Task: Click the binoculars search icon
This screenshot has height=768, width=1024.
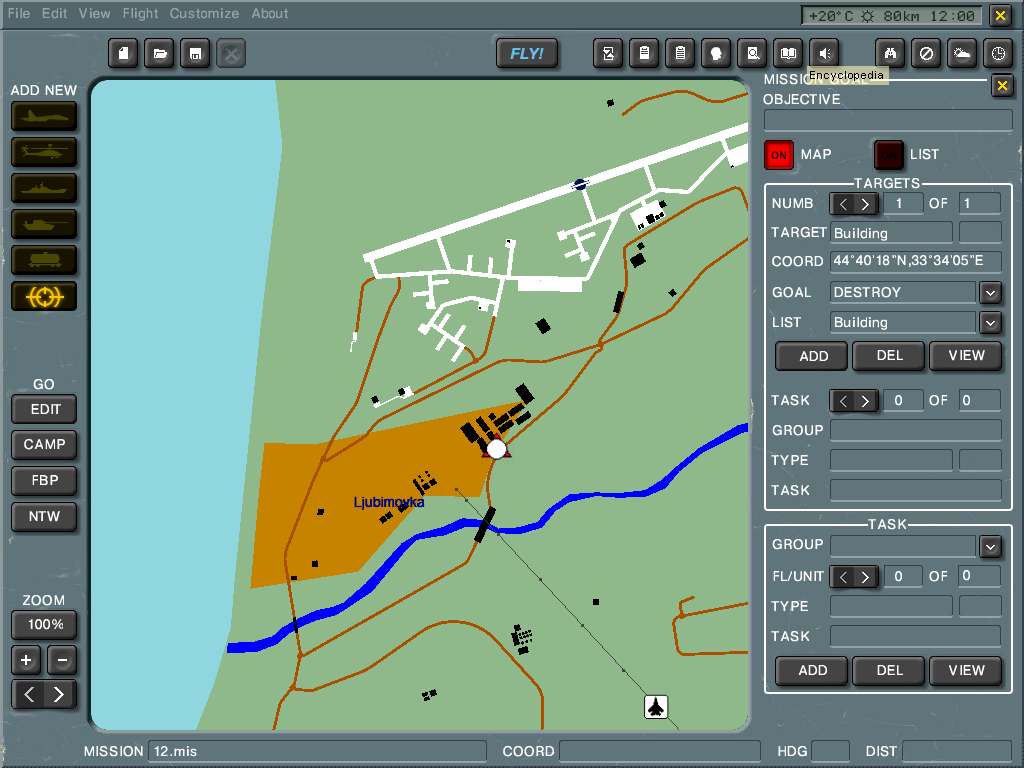Action: point(890,53)
